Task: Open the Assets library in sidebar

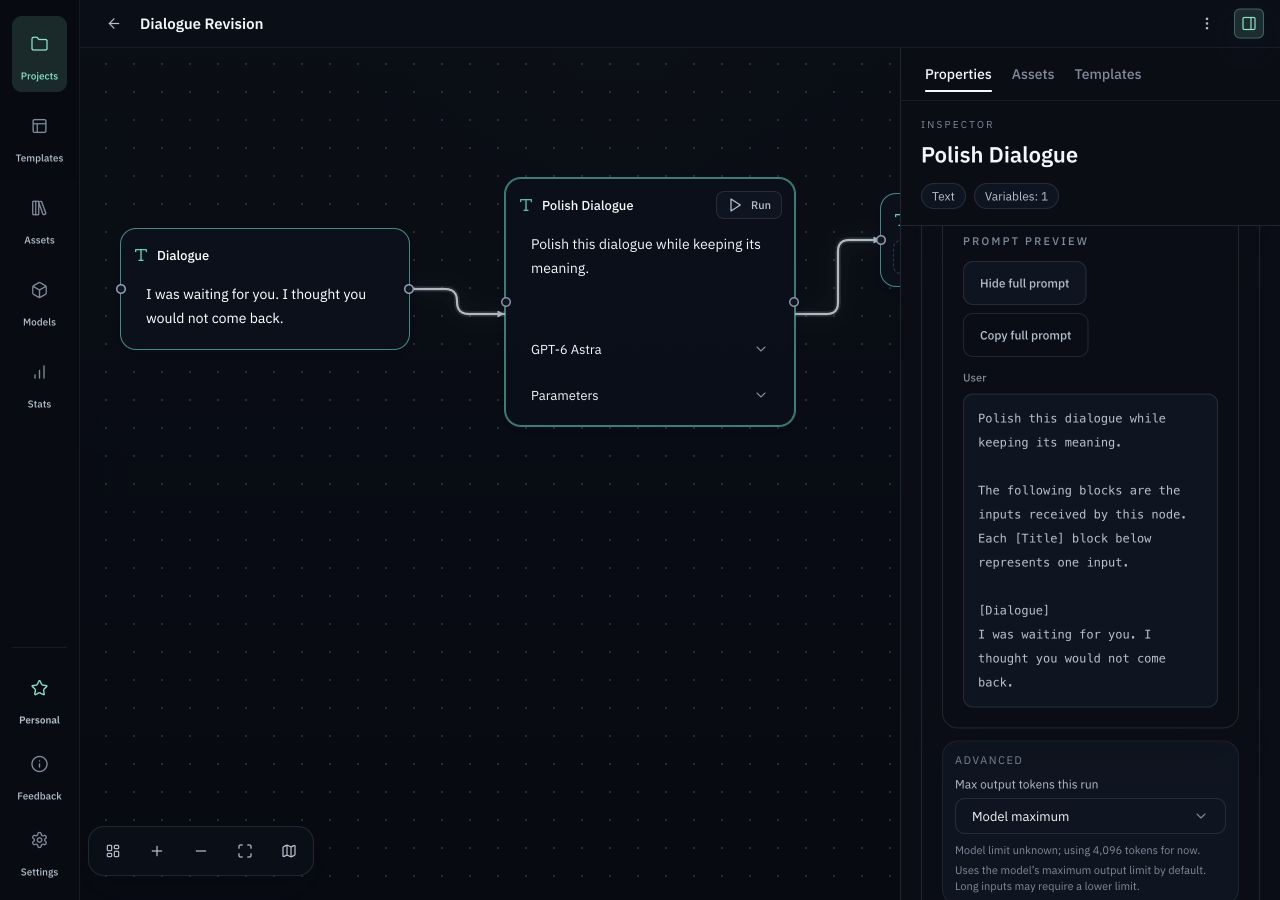Action: point(39,221)
